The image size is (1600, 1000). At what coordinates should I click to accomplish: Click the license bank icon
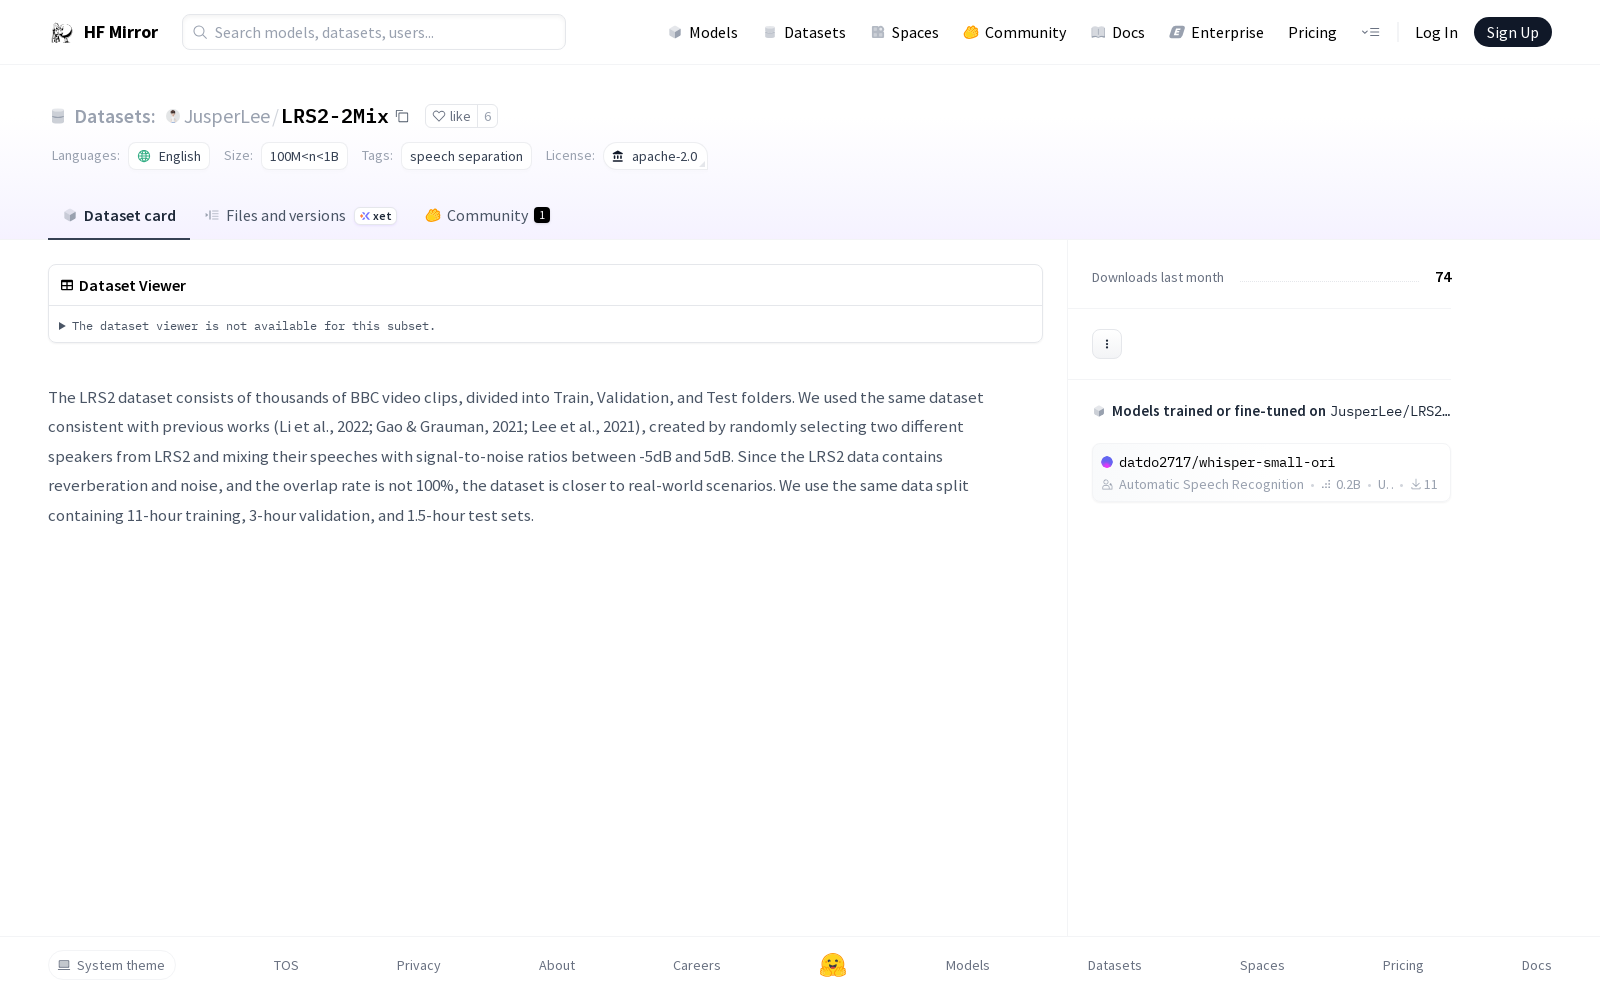pos(618,156)
